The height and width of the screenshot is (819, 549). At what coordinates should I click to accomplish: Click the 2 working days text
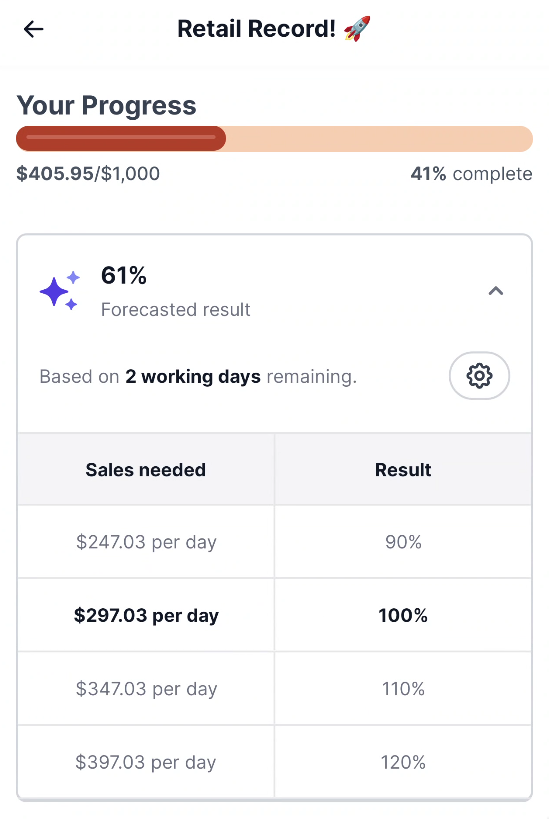pos(193,377)
